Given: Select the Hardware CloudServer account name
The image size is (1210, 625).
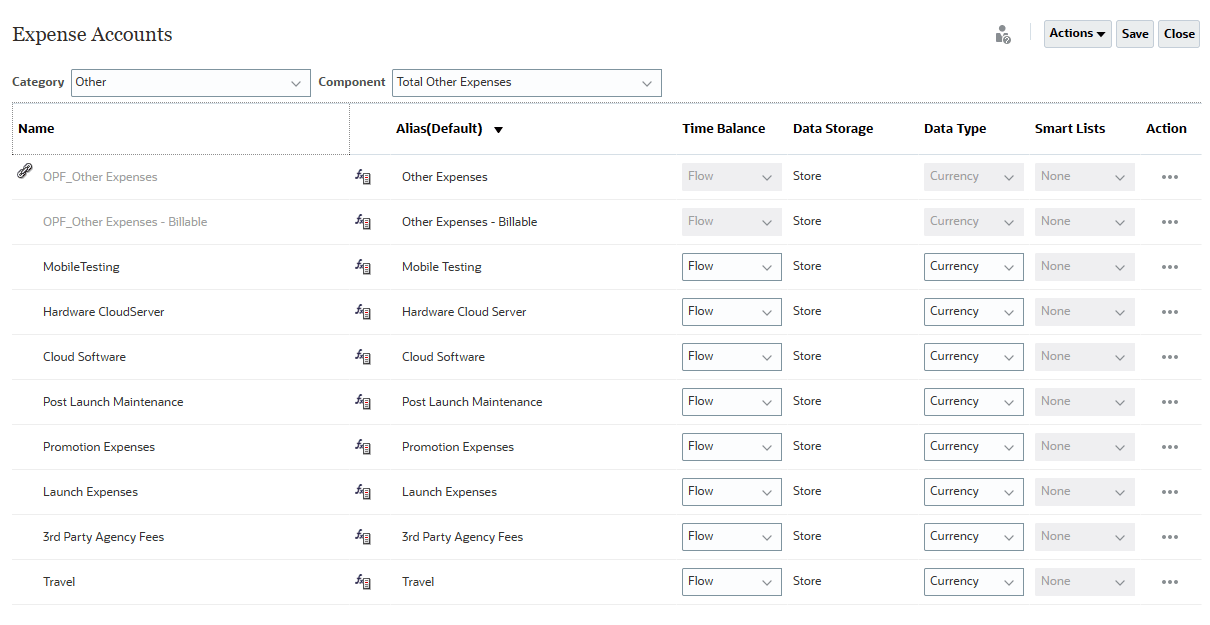Looking at the screenshot, I should pyautogui.click(x=103, y=312).
